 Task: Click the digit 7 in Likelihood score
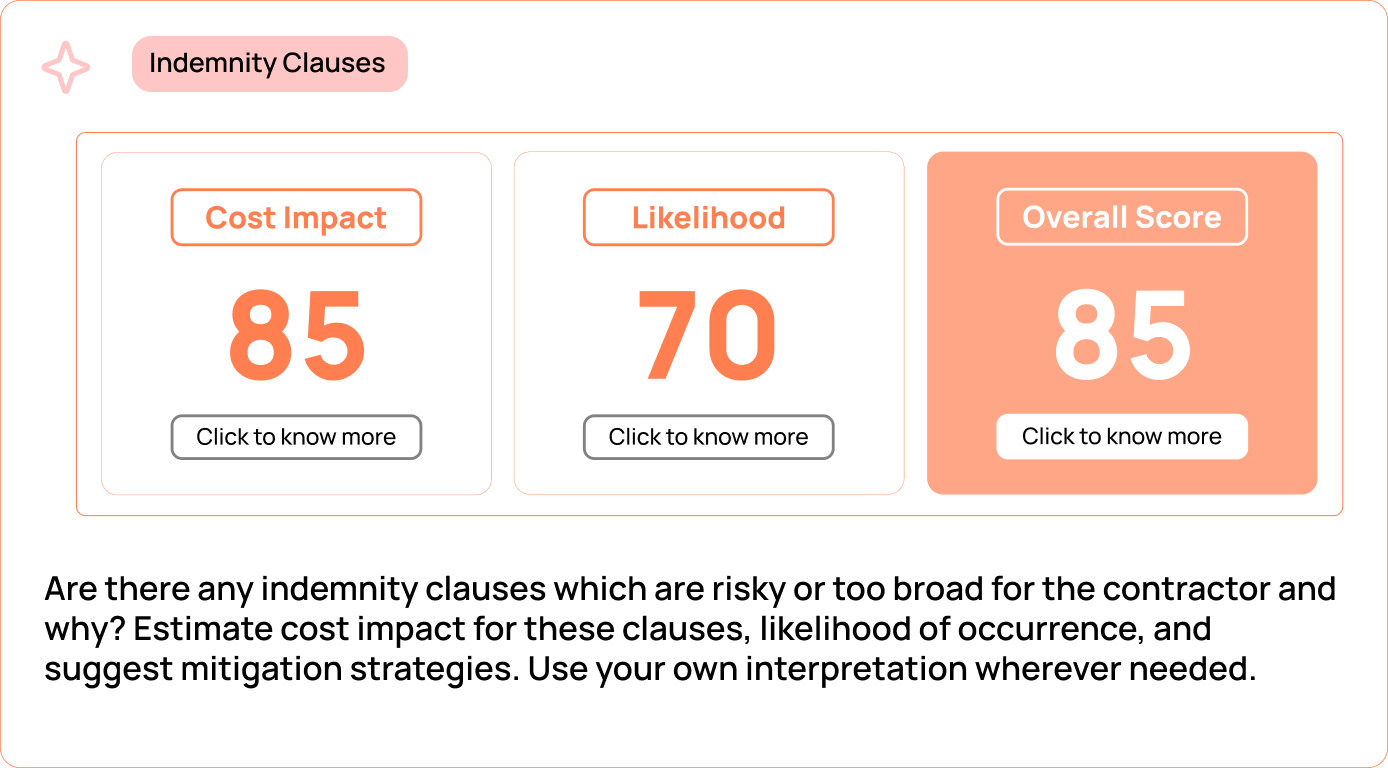(669, 335)
